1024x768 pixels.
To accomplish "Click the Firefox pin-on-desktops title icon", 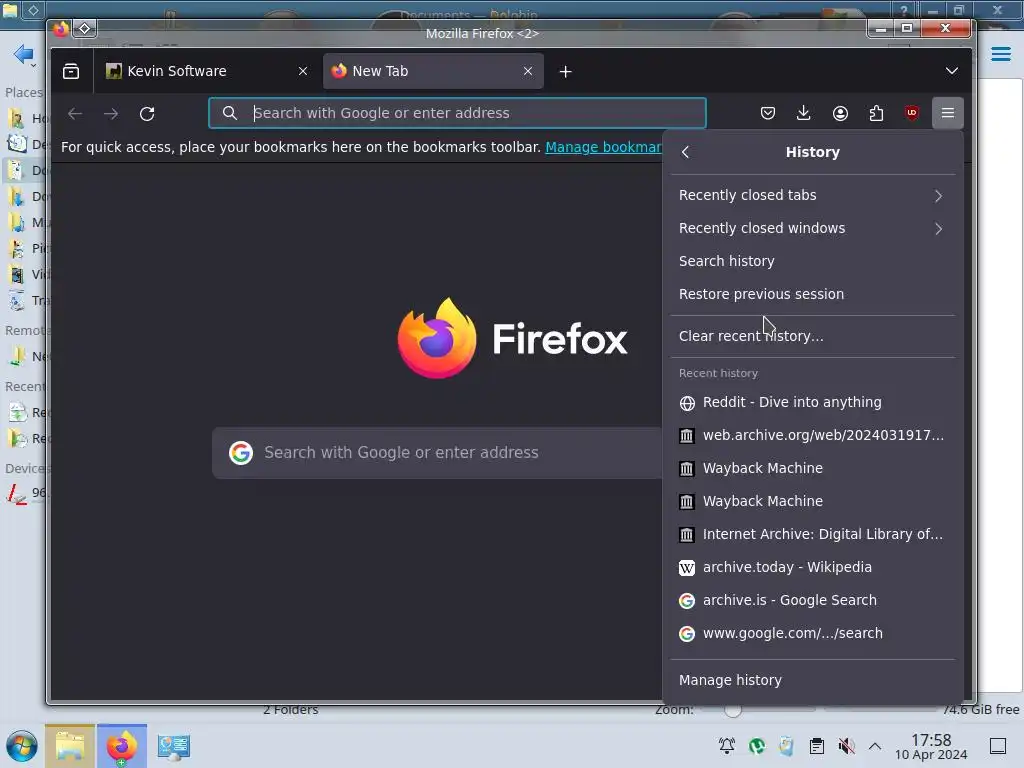I will pyautogui.click(x=84, y=29).
